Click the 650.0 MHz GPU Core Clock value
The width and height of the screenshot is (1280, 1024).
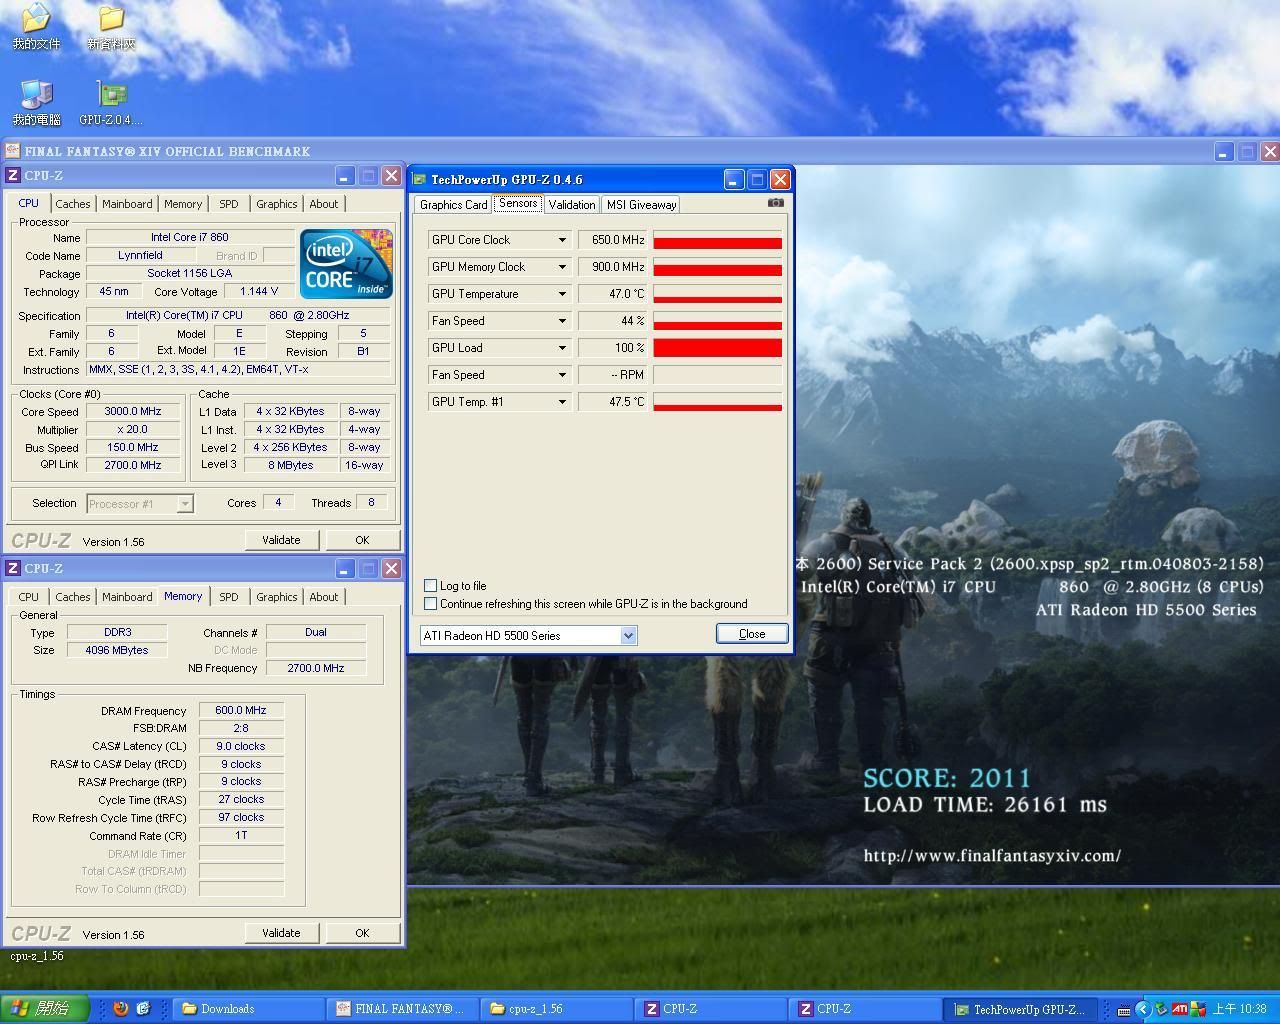tap(613, 240)
